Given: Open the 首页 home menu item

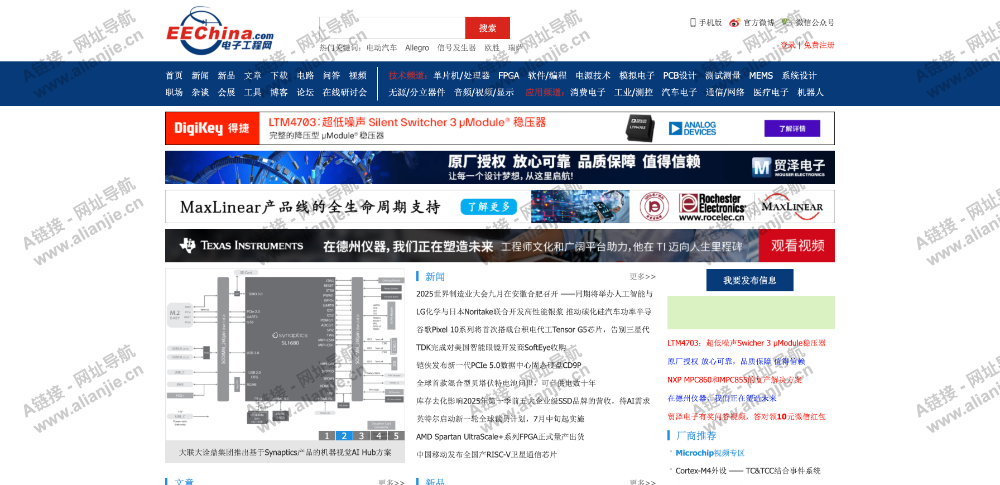Looking at the screenshot, I should click(174, 75).
